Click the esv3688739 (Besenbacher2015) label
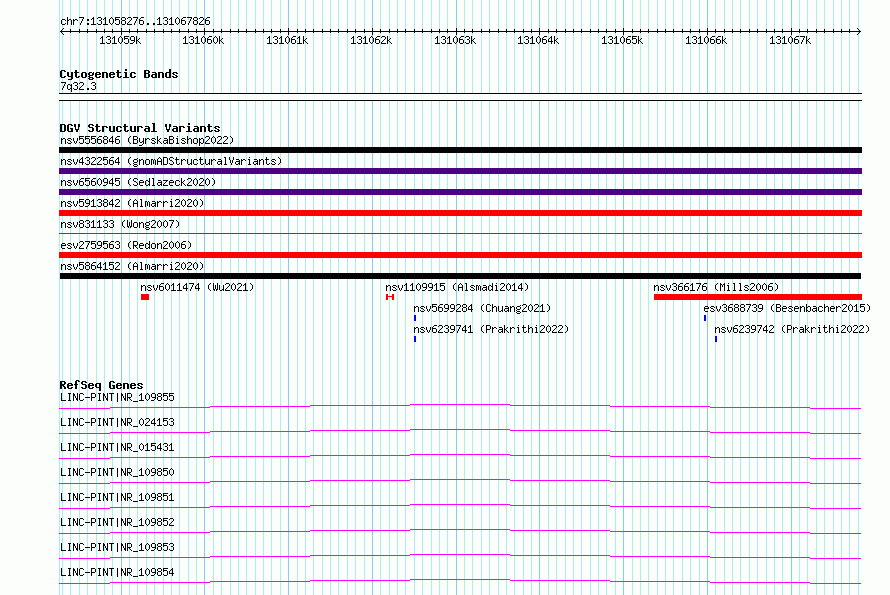 pyautogui.click(x=787, y=308)
